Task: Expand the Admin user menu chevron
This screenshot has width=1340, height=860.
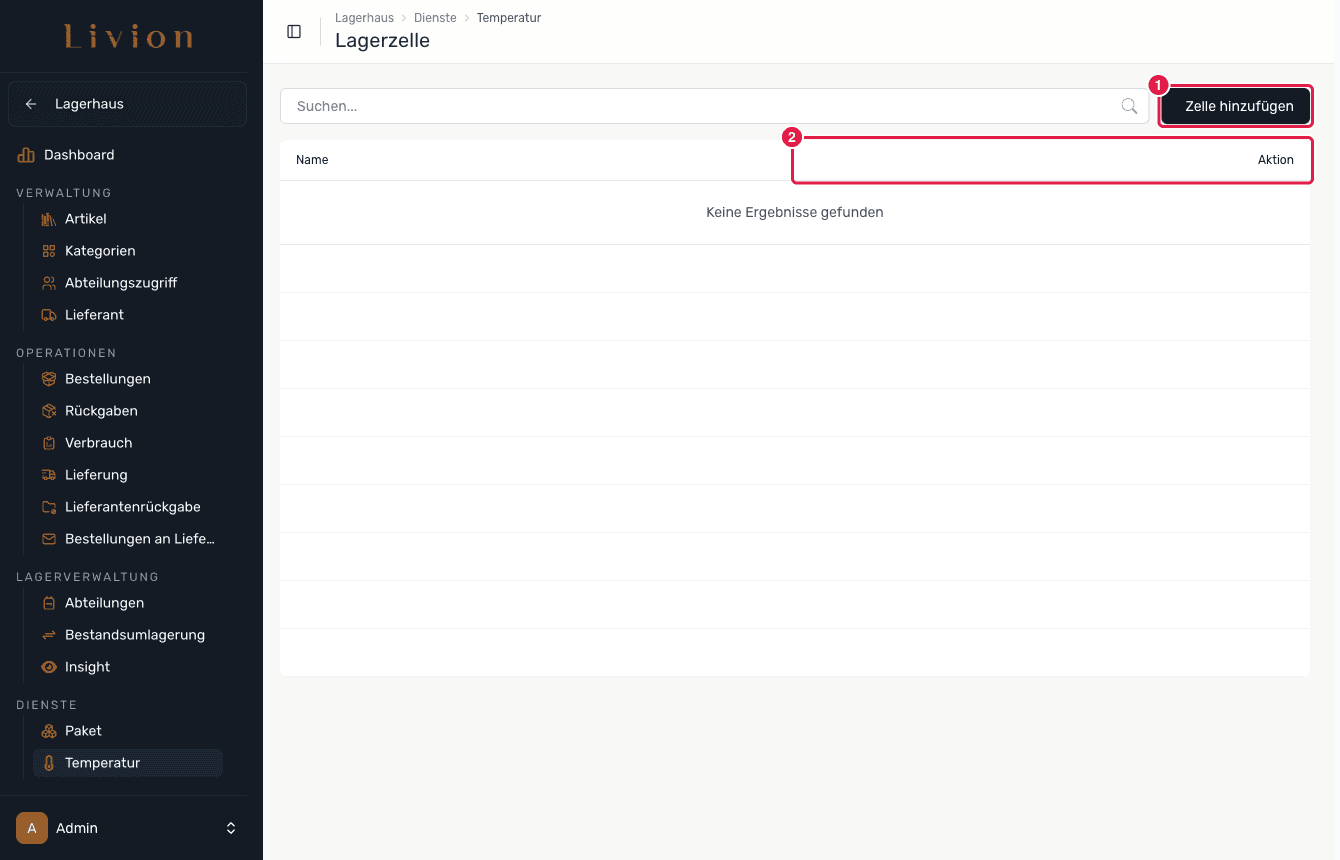Action: (231, 828)
